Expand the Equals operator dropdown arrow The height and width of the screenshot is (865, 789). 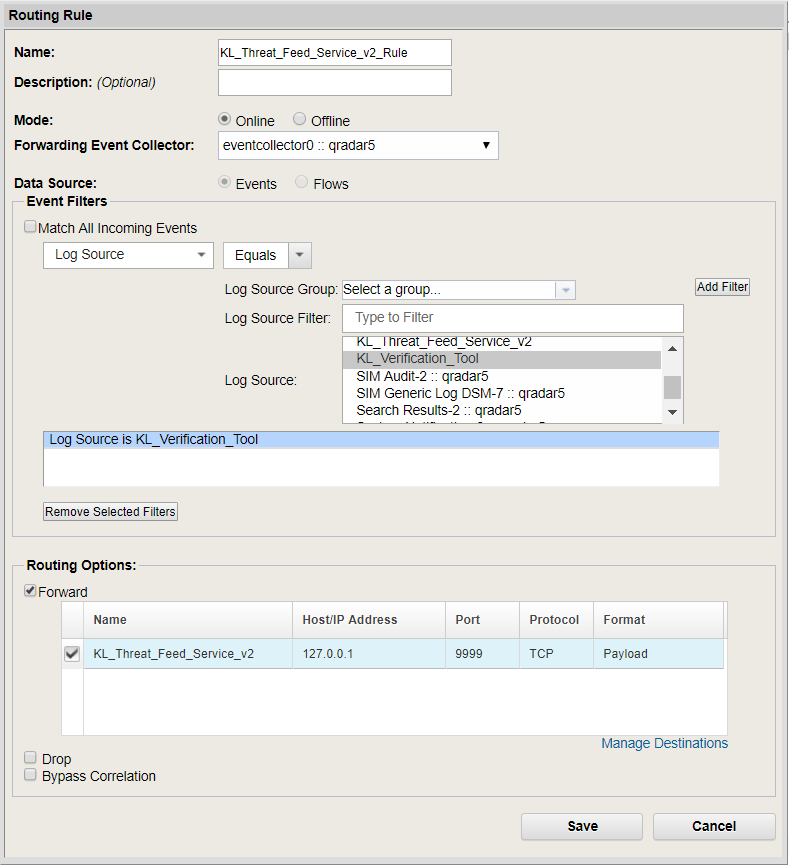(299, 255)
